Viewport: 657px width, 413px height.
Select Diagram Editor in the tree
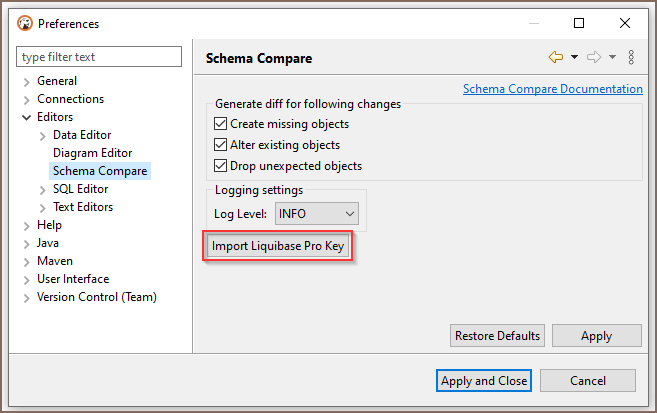point(92,153)
